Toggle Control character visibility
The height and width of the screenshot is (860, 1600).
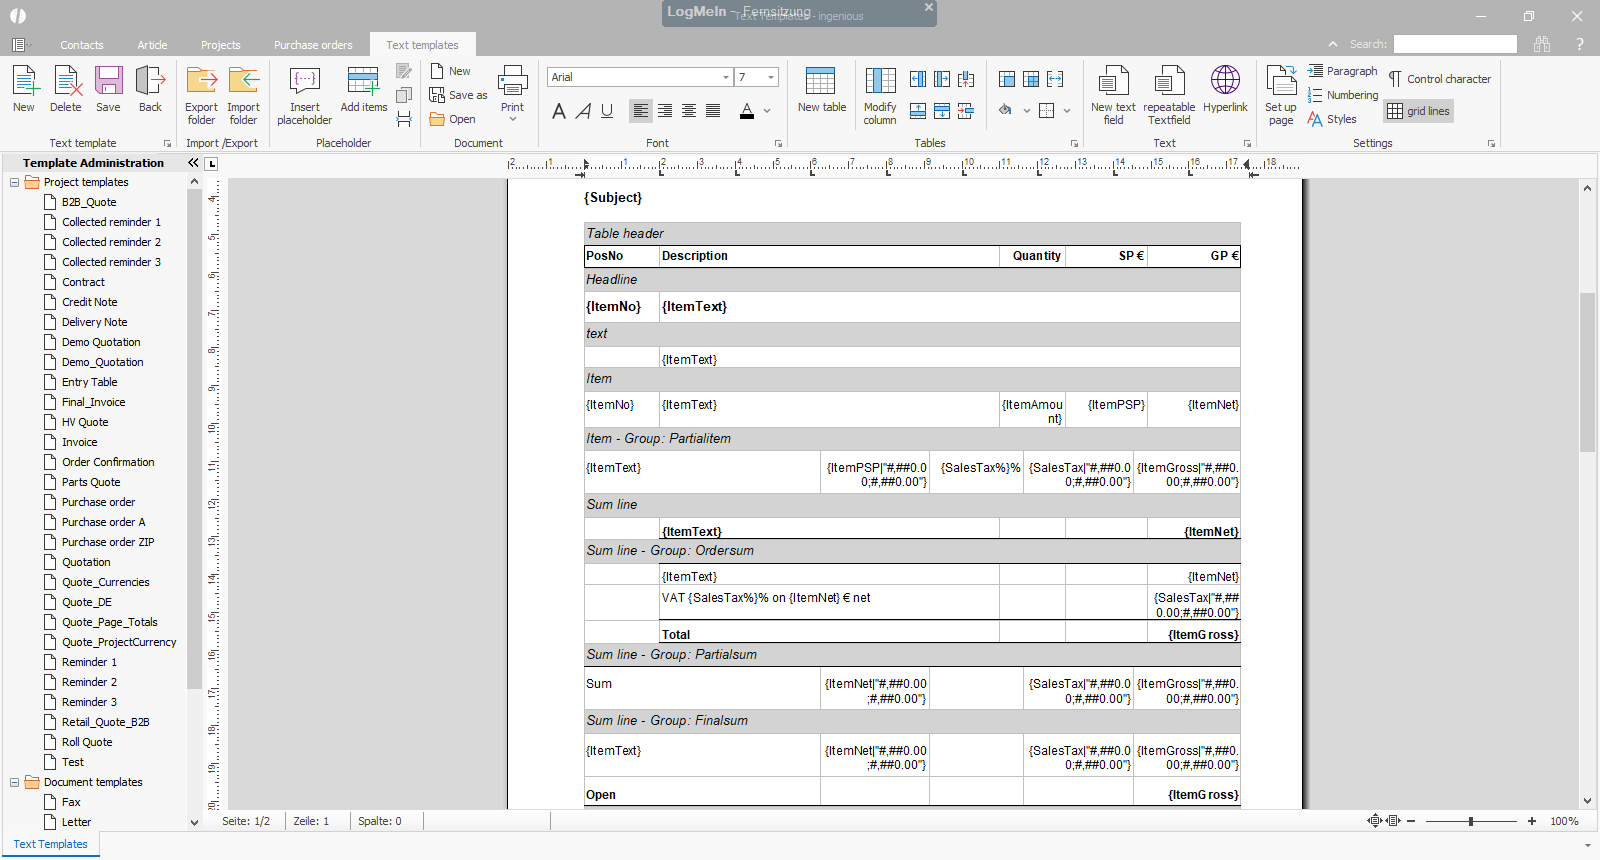(1439, 79)
